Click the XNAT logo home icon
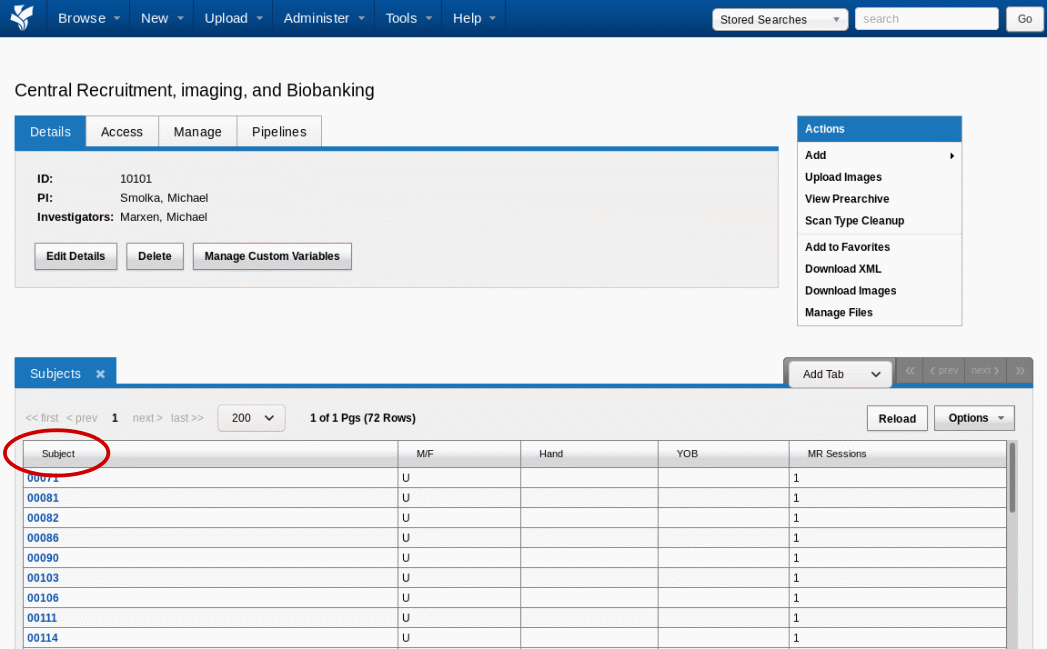1047x649 pixels. 21,18
